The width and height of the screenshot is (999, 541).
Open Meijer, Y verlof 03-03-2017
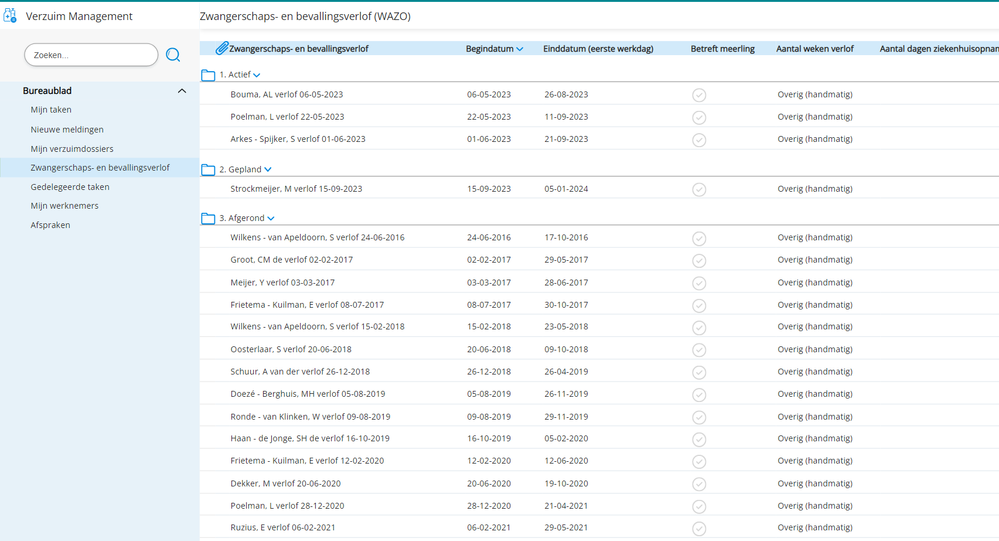click(282, 282)
